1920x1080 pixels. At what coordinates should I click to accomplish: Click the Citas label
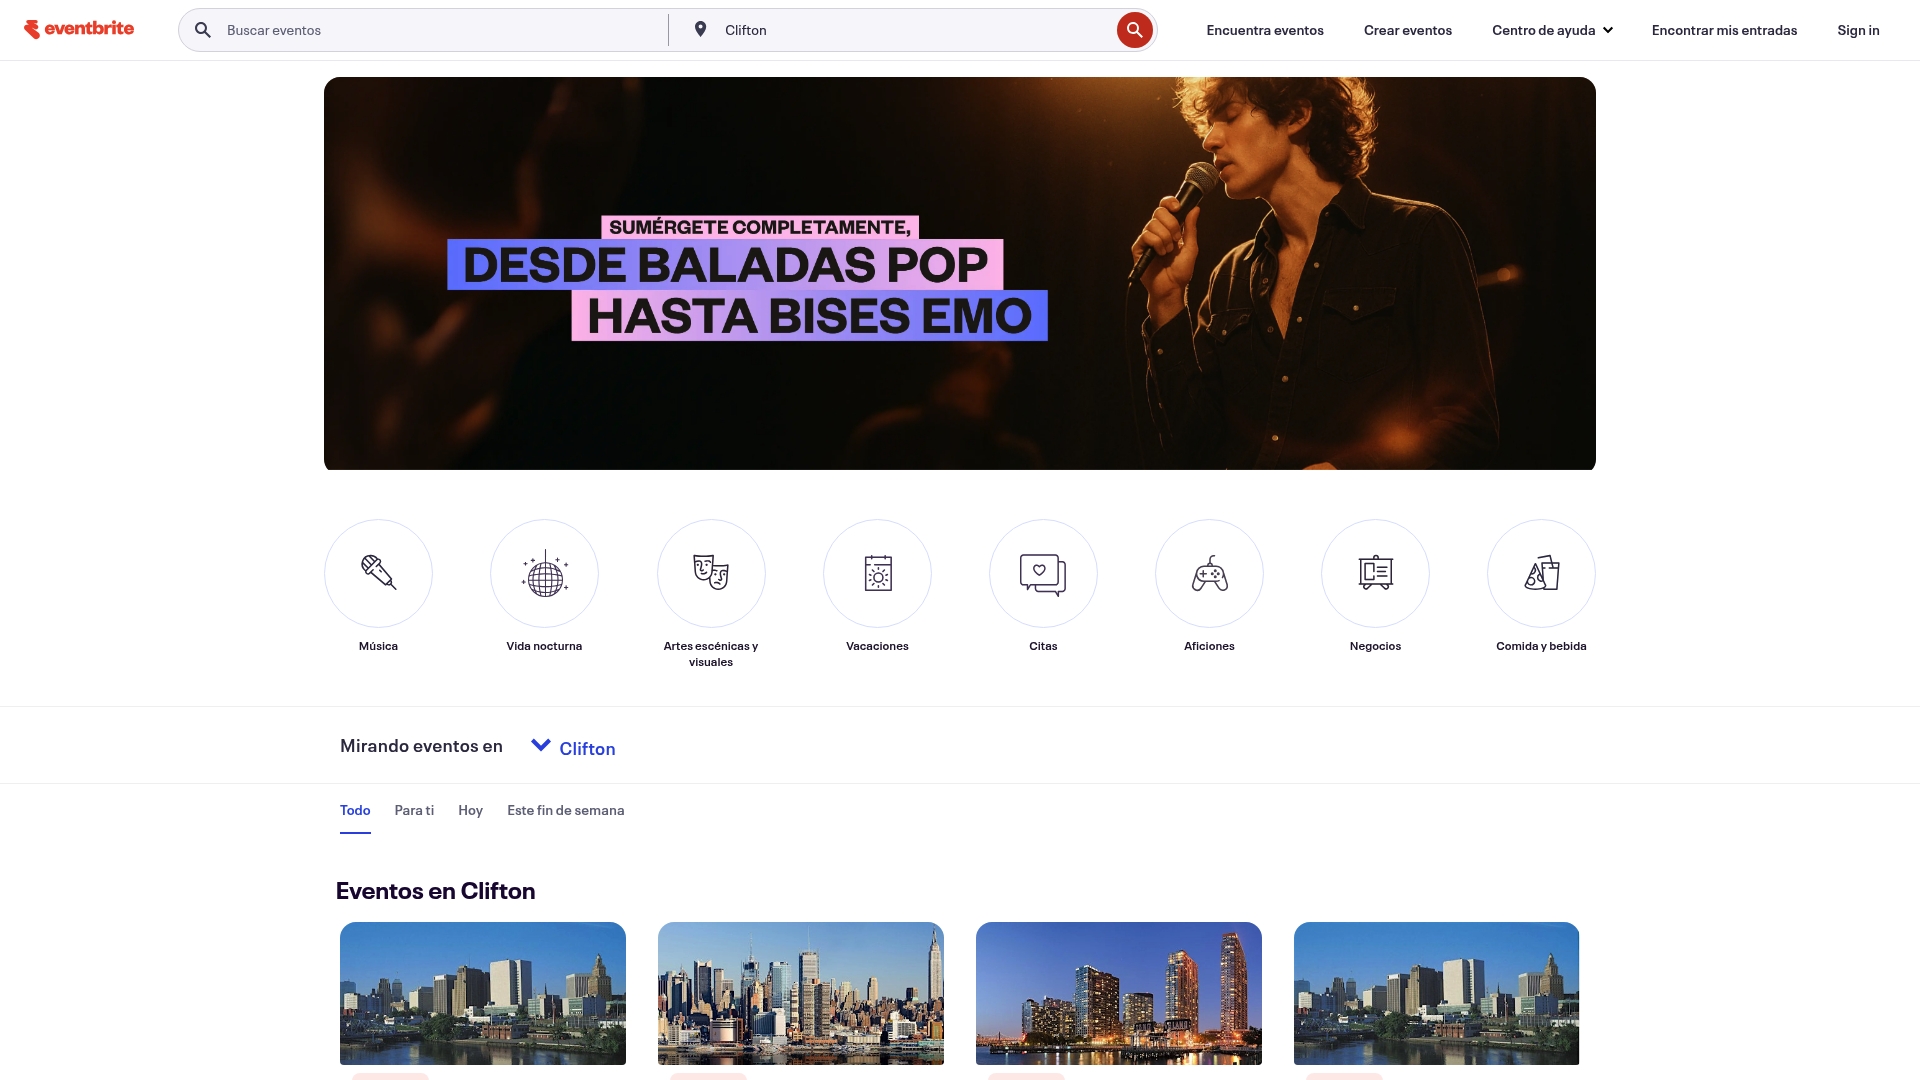1043,646
